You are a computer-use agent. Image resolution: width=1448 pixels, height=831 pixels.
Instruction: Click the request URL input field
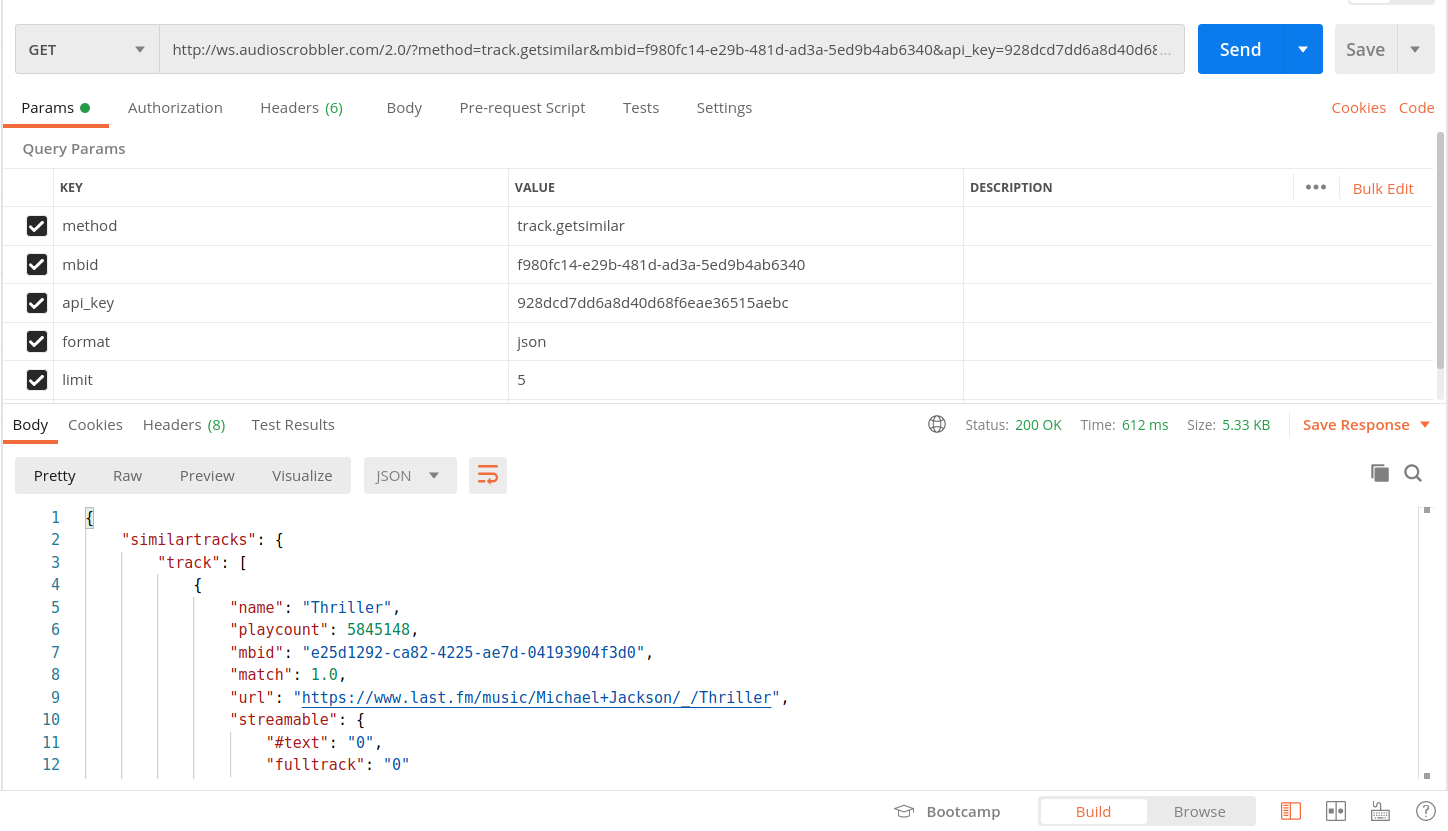click(x=672, y=49)
